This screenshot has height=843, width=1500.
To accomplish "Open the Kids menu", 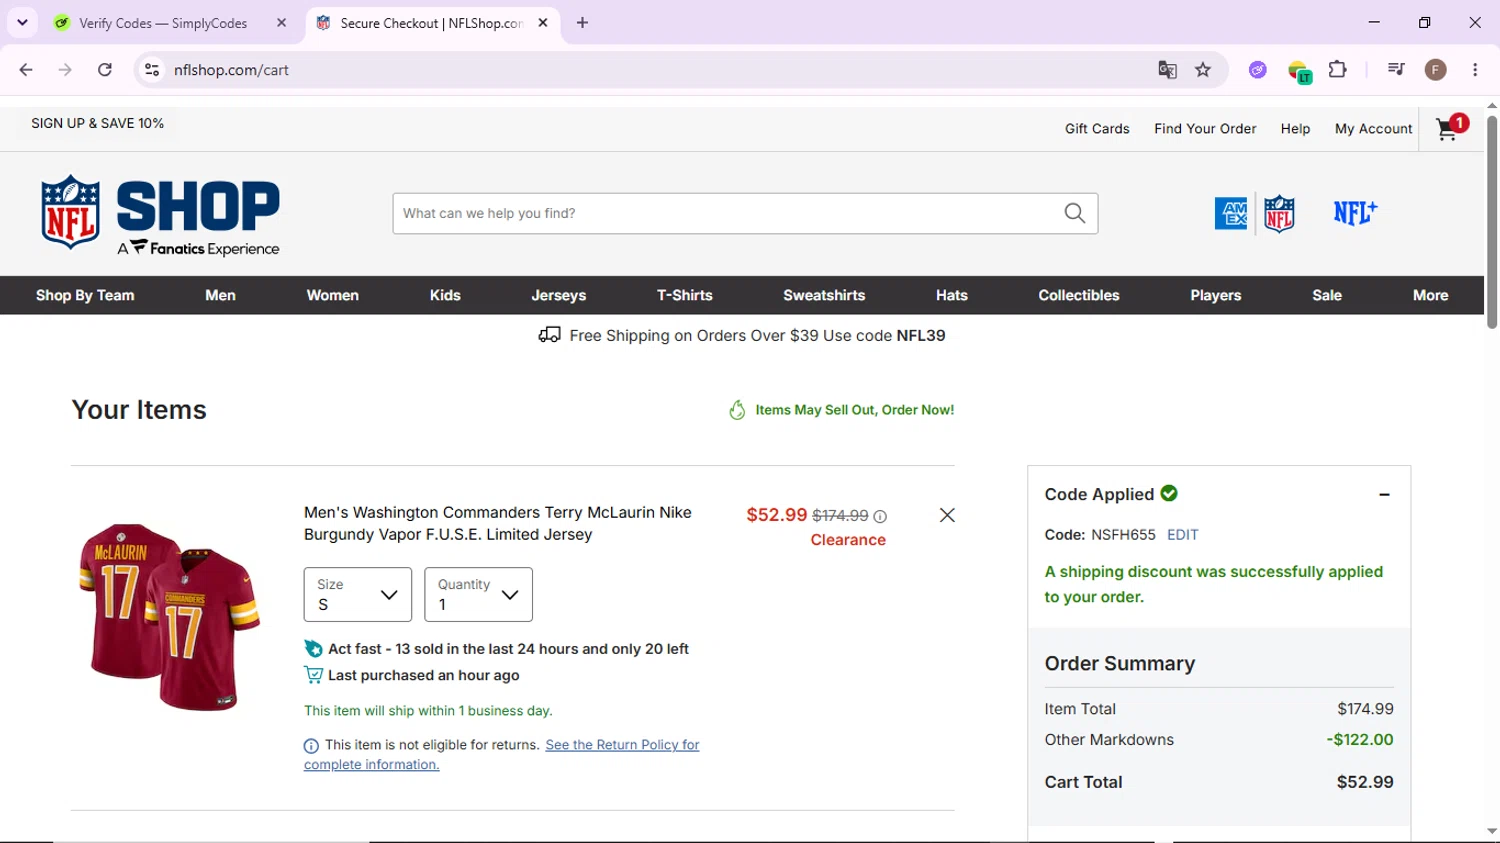I will pyautogui.click(x=445, y=295).
